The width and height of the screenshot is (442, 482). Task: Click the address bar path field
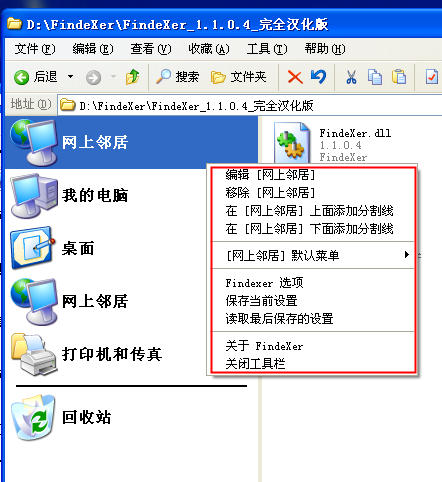tap(250, 106)
